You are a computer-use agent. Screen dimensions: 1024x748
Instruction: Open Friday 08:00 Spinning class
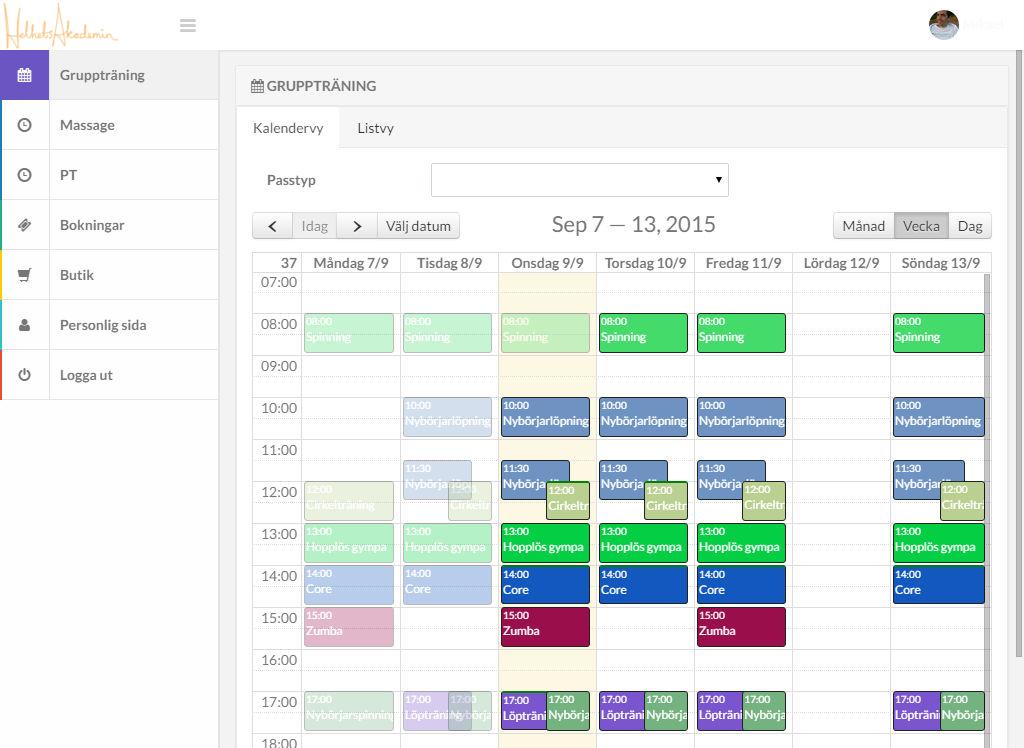tap(741, 333)
